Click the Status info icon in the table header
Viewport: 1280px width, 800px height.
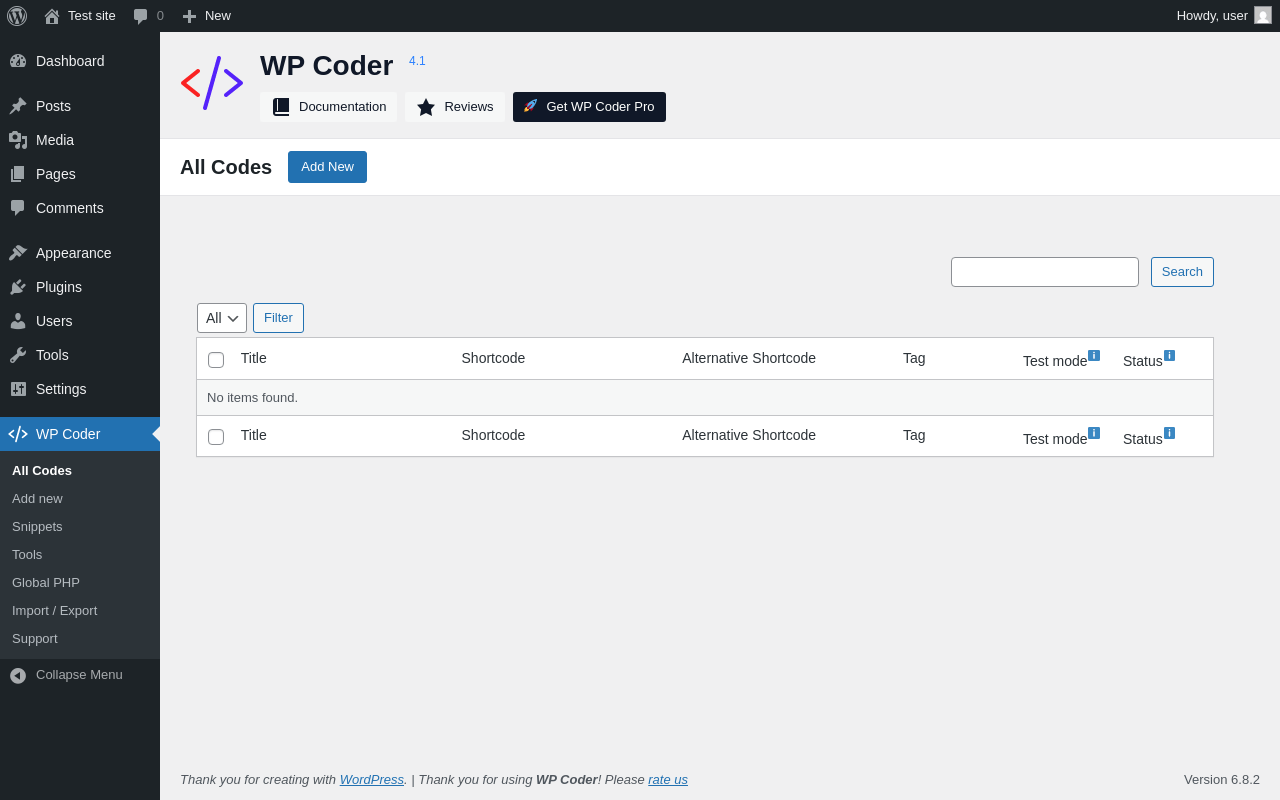pyautogui.click(x=1169, y=356)
